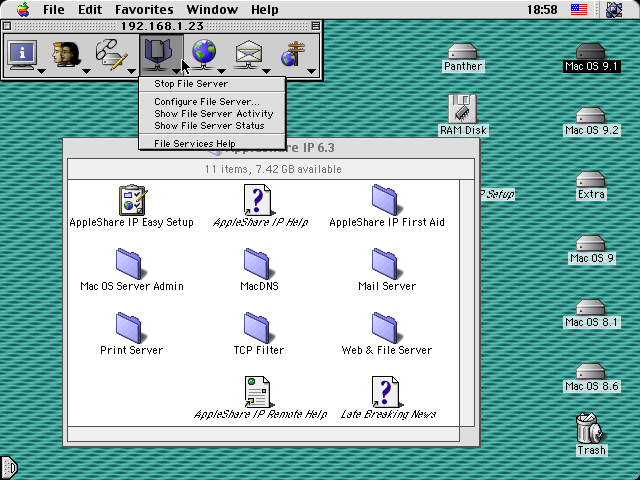Open the Favorites menu
The image size is (640, 480).
click(144, 9)
